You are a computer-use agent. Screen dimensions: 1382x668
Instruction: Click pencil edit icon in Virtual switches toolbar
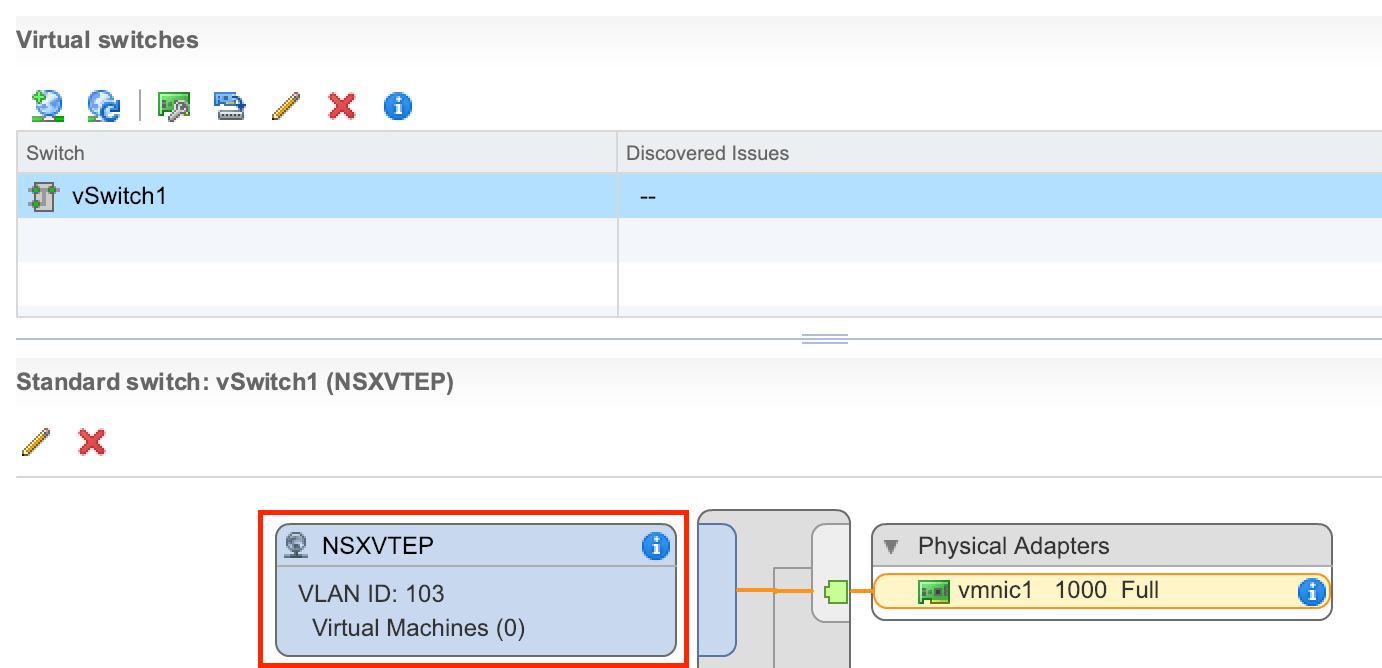tap(286, 106)
